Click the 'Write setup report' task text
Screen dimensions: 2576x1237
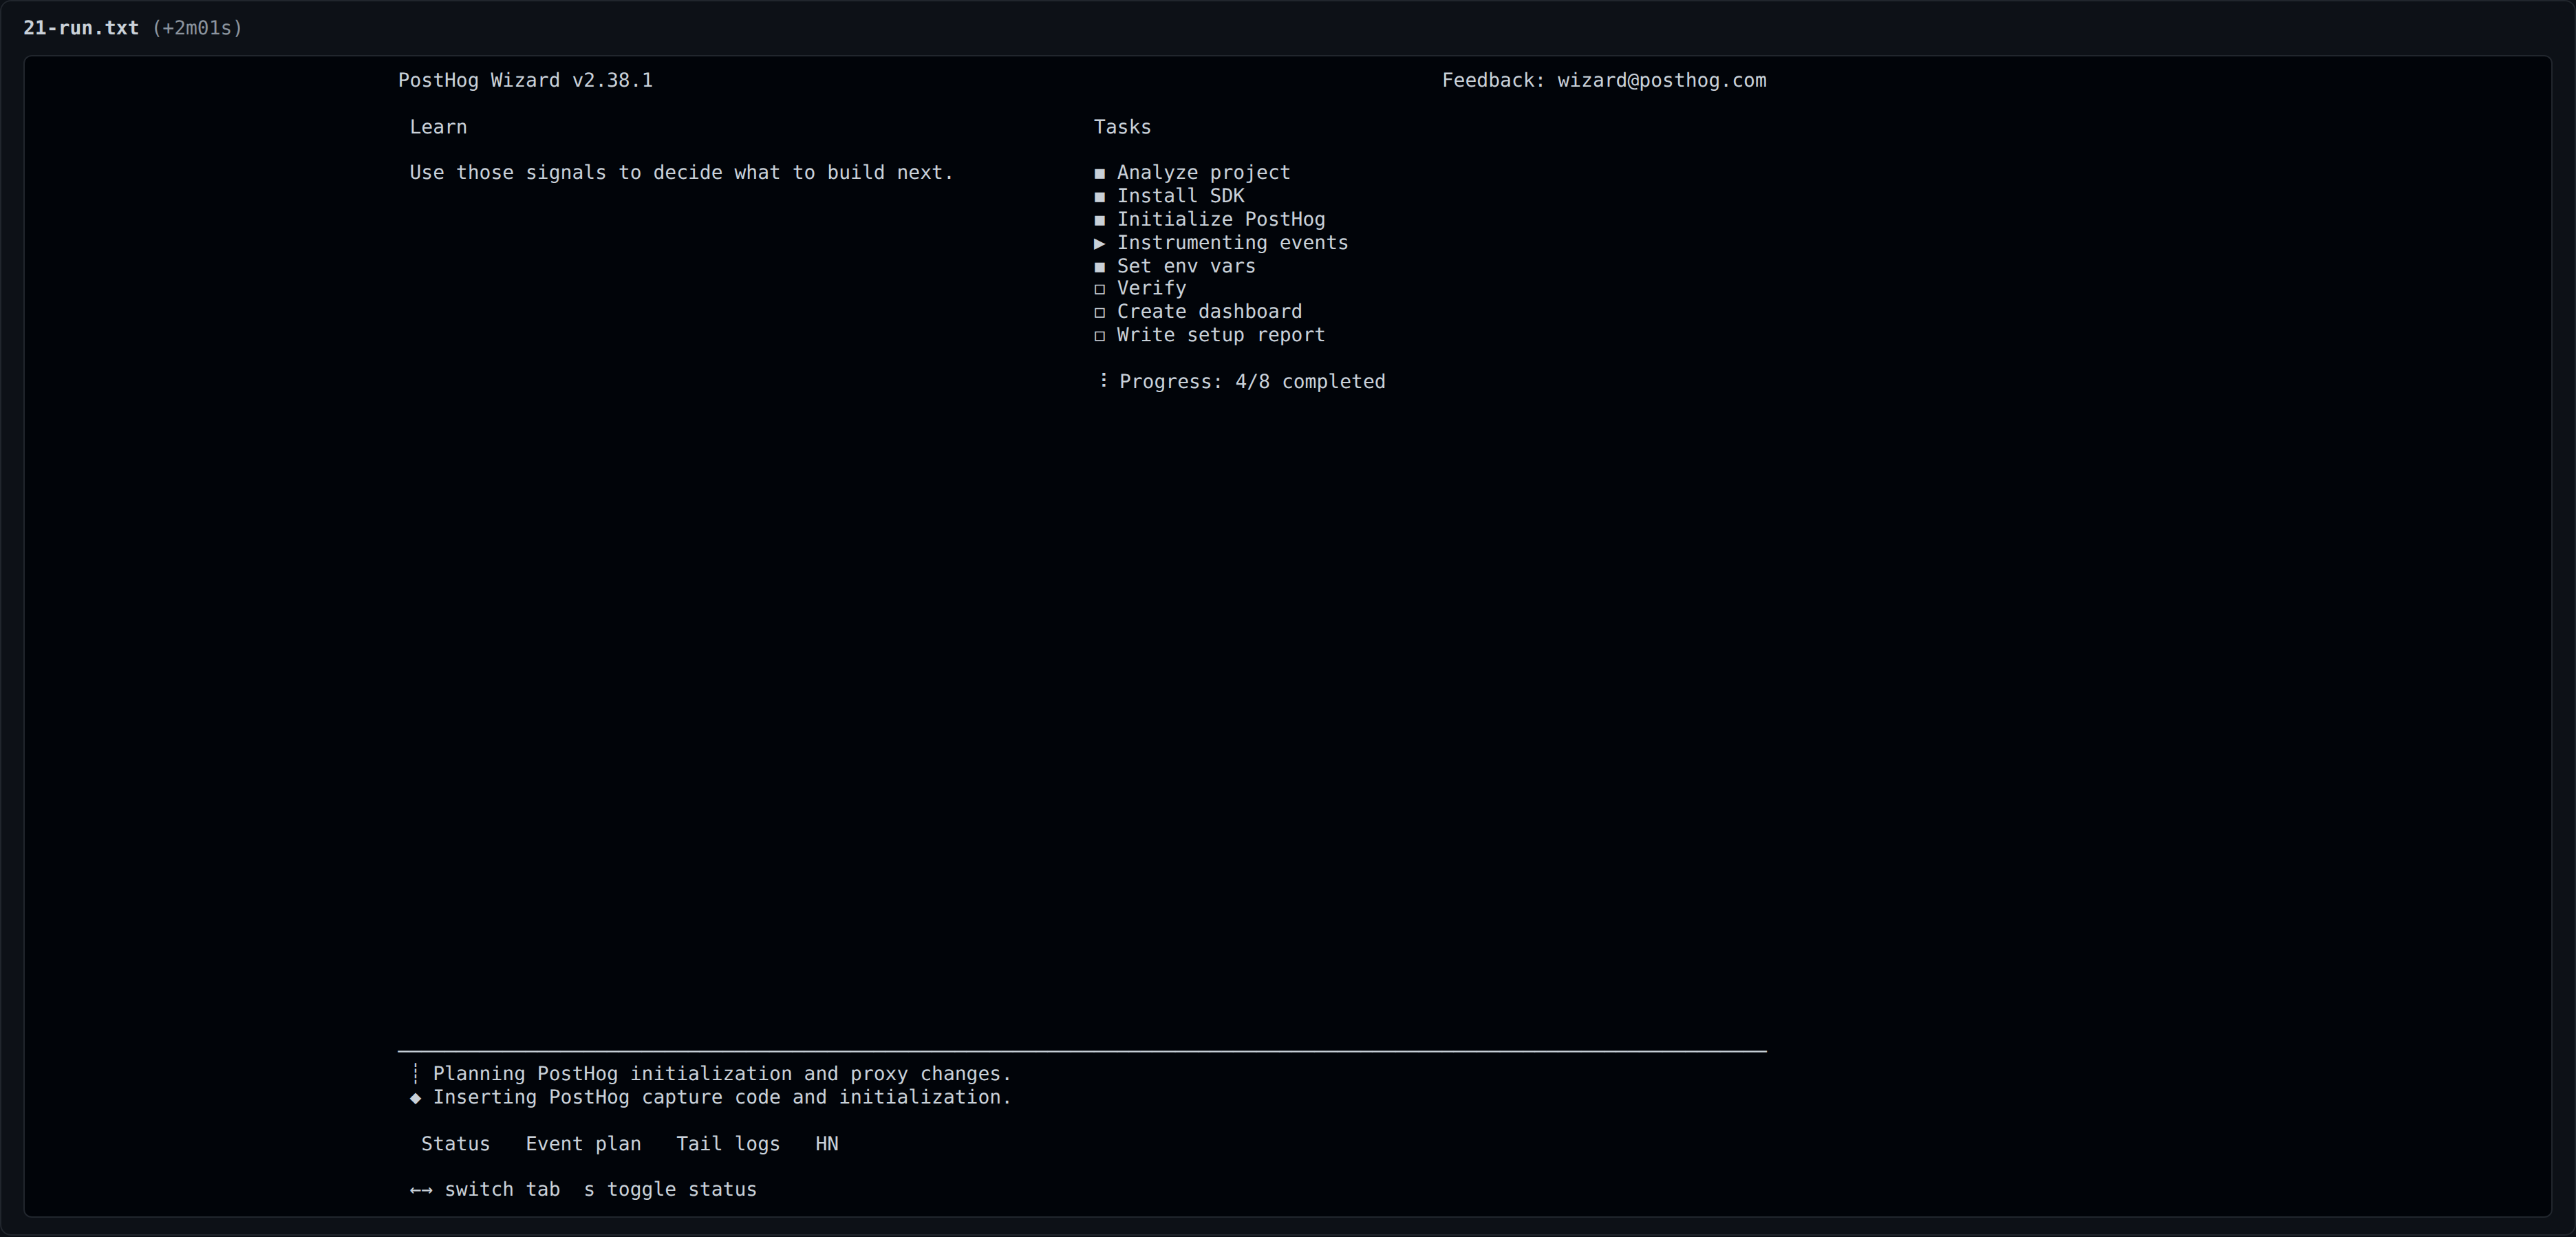click(x=1220, y=335)
